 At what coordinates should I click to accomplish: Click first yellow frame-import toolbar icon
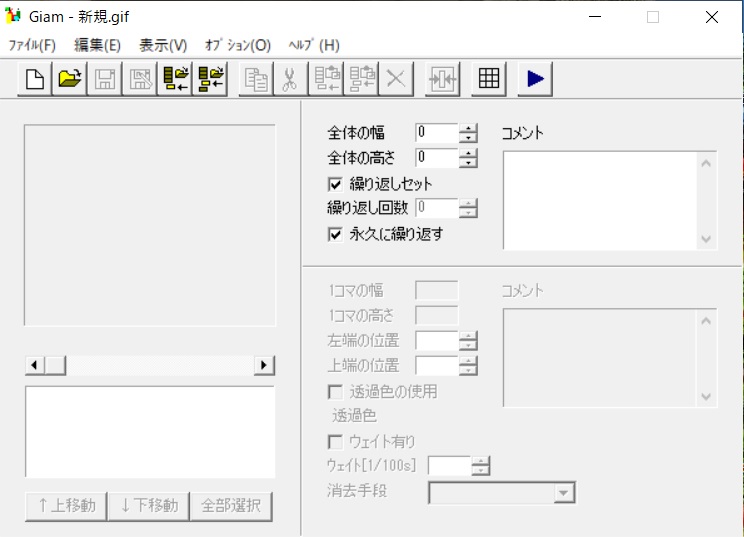point(175,79)
